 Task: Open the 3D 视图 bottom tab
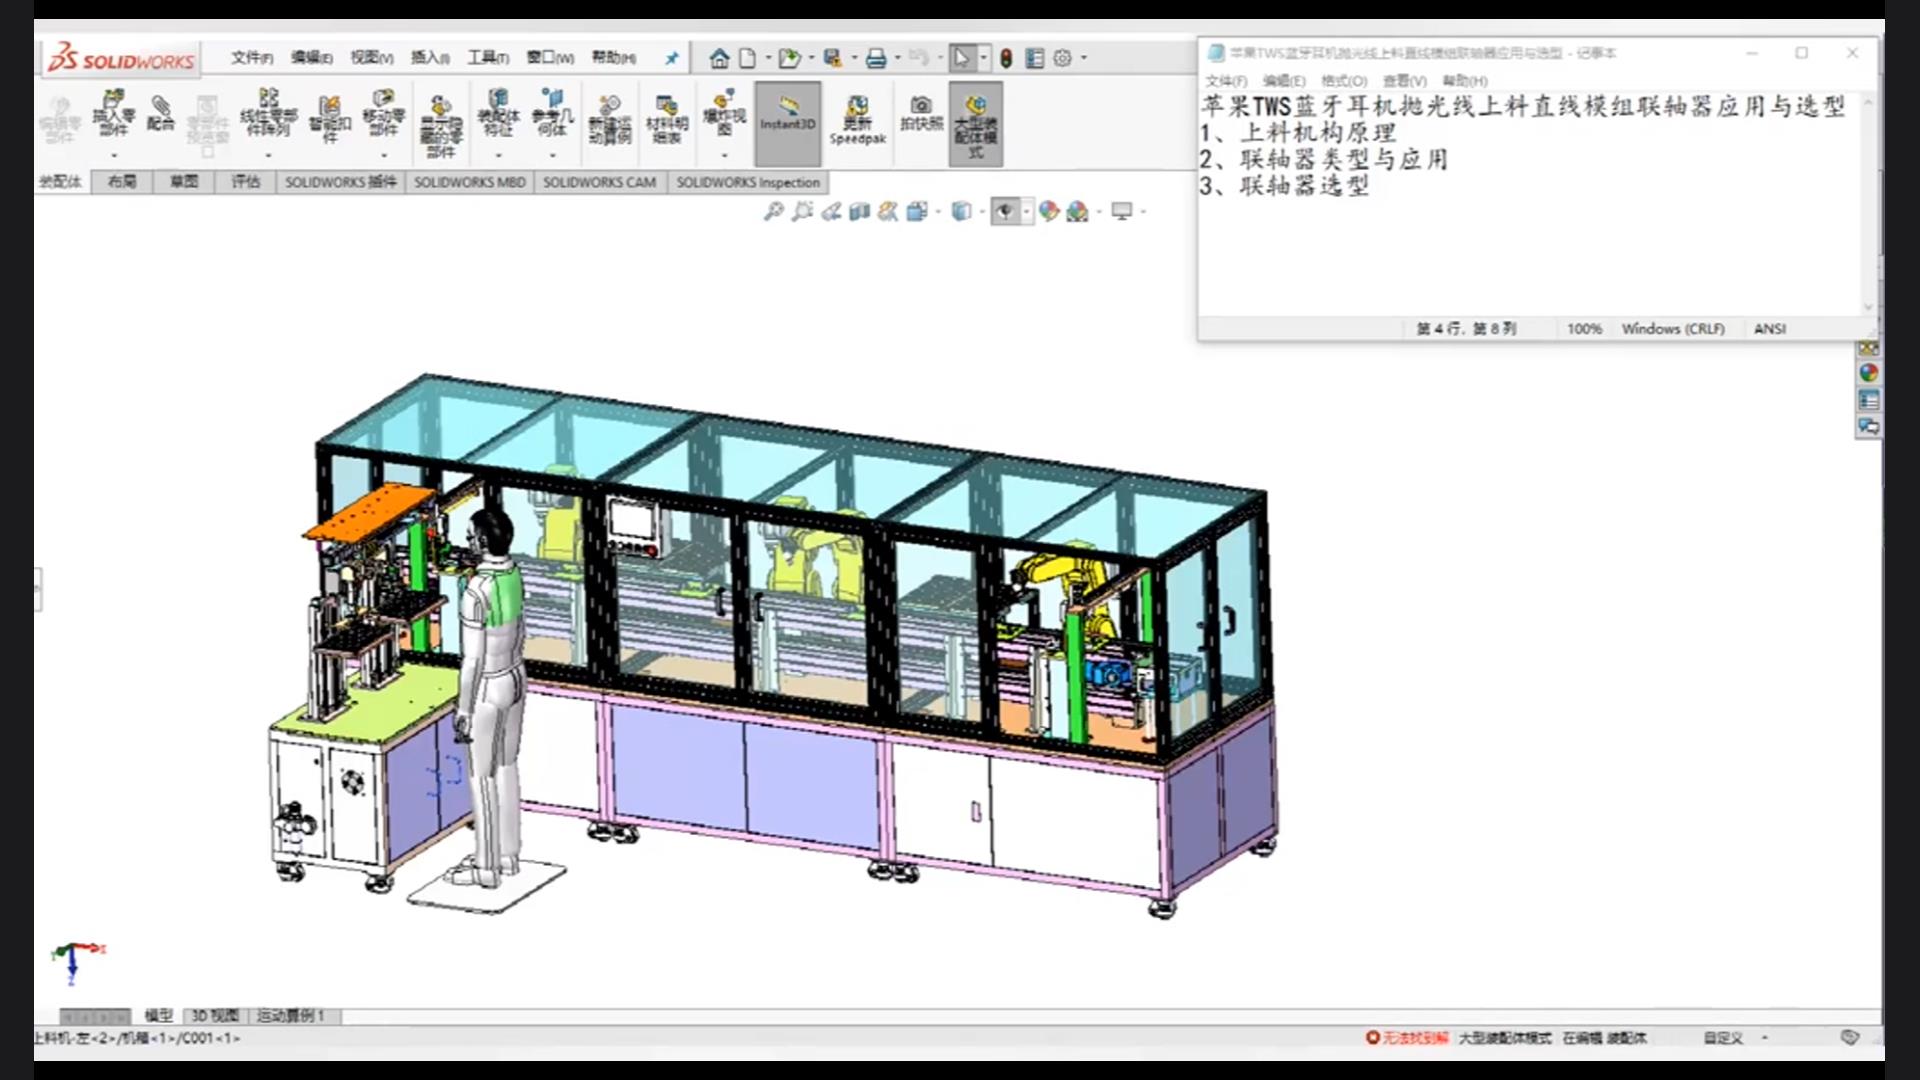(x=214, y=1016)
